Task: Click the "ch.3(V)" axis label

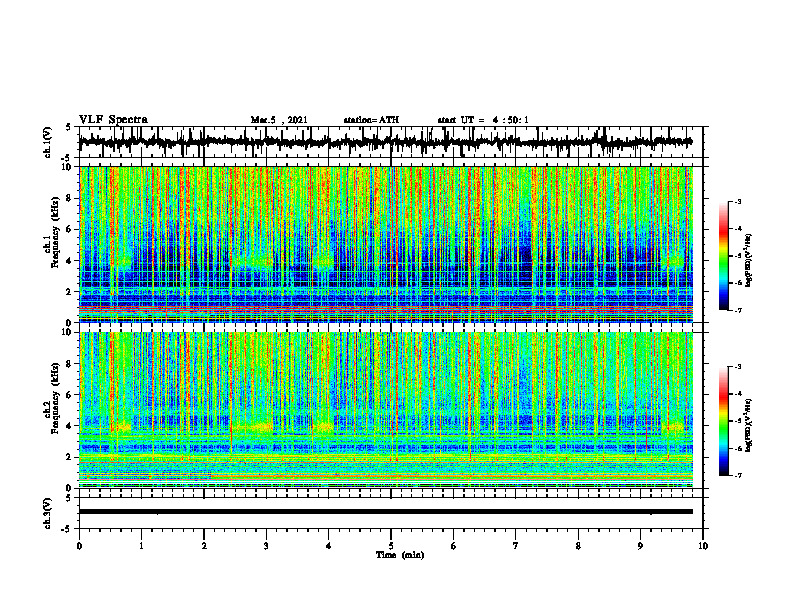Action: [48, 513]
